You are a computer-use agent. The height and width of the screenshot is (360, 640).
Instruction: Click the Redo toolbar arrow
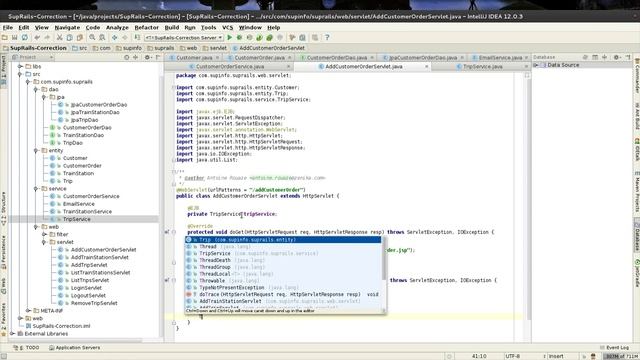[x=47, y=38]
